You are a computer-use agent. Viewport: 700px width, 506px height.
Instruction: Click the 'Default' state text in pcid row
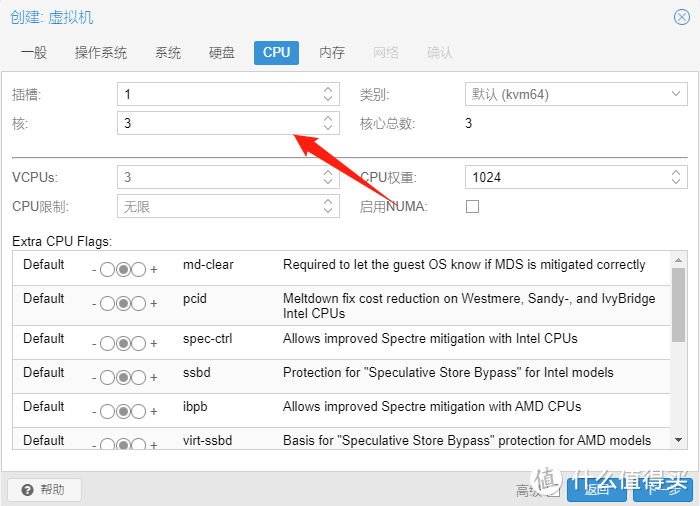43,298
